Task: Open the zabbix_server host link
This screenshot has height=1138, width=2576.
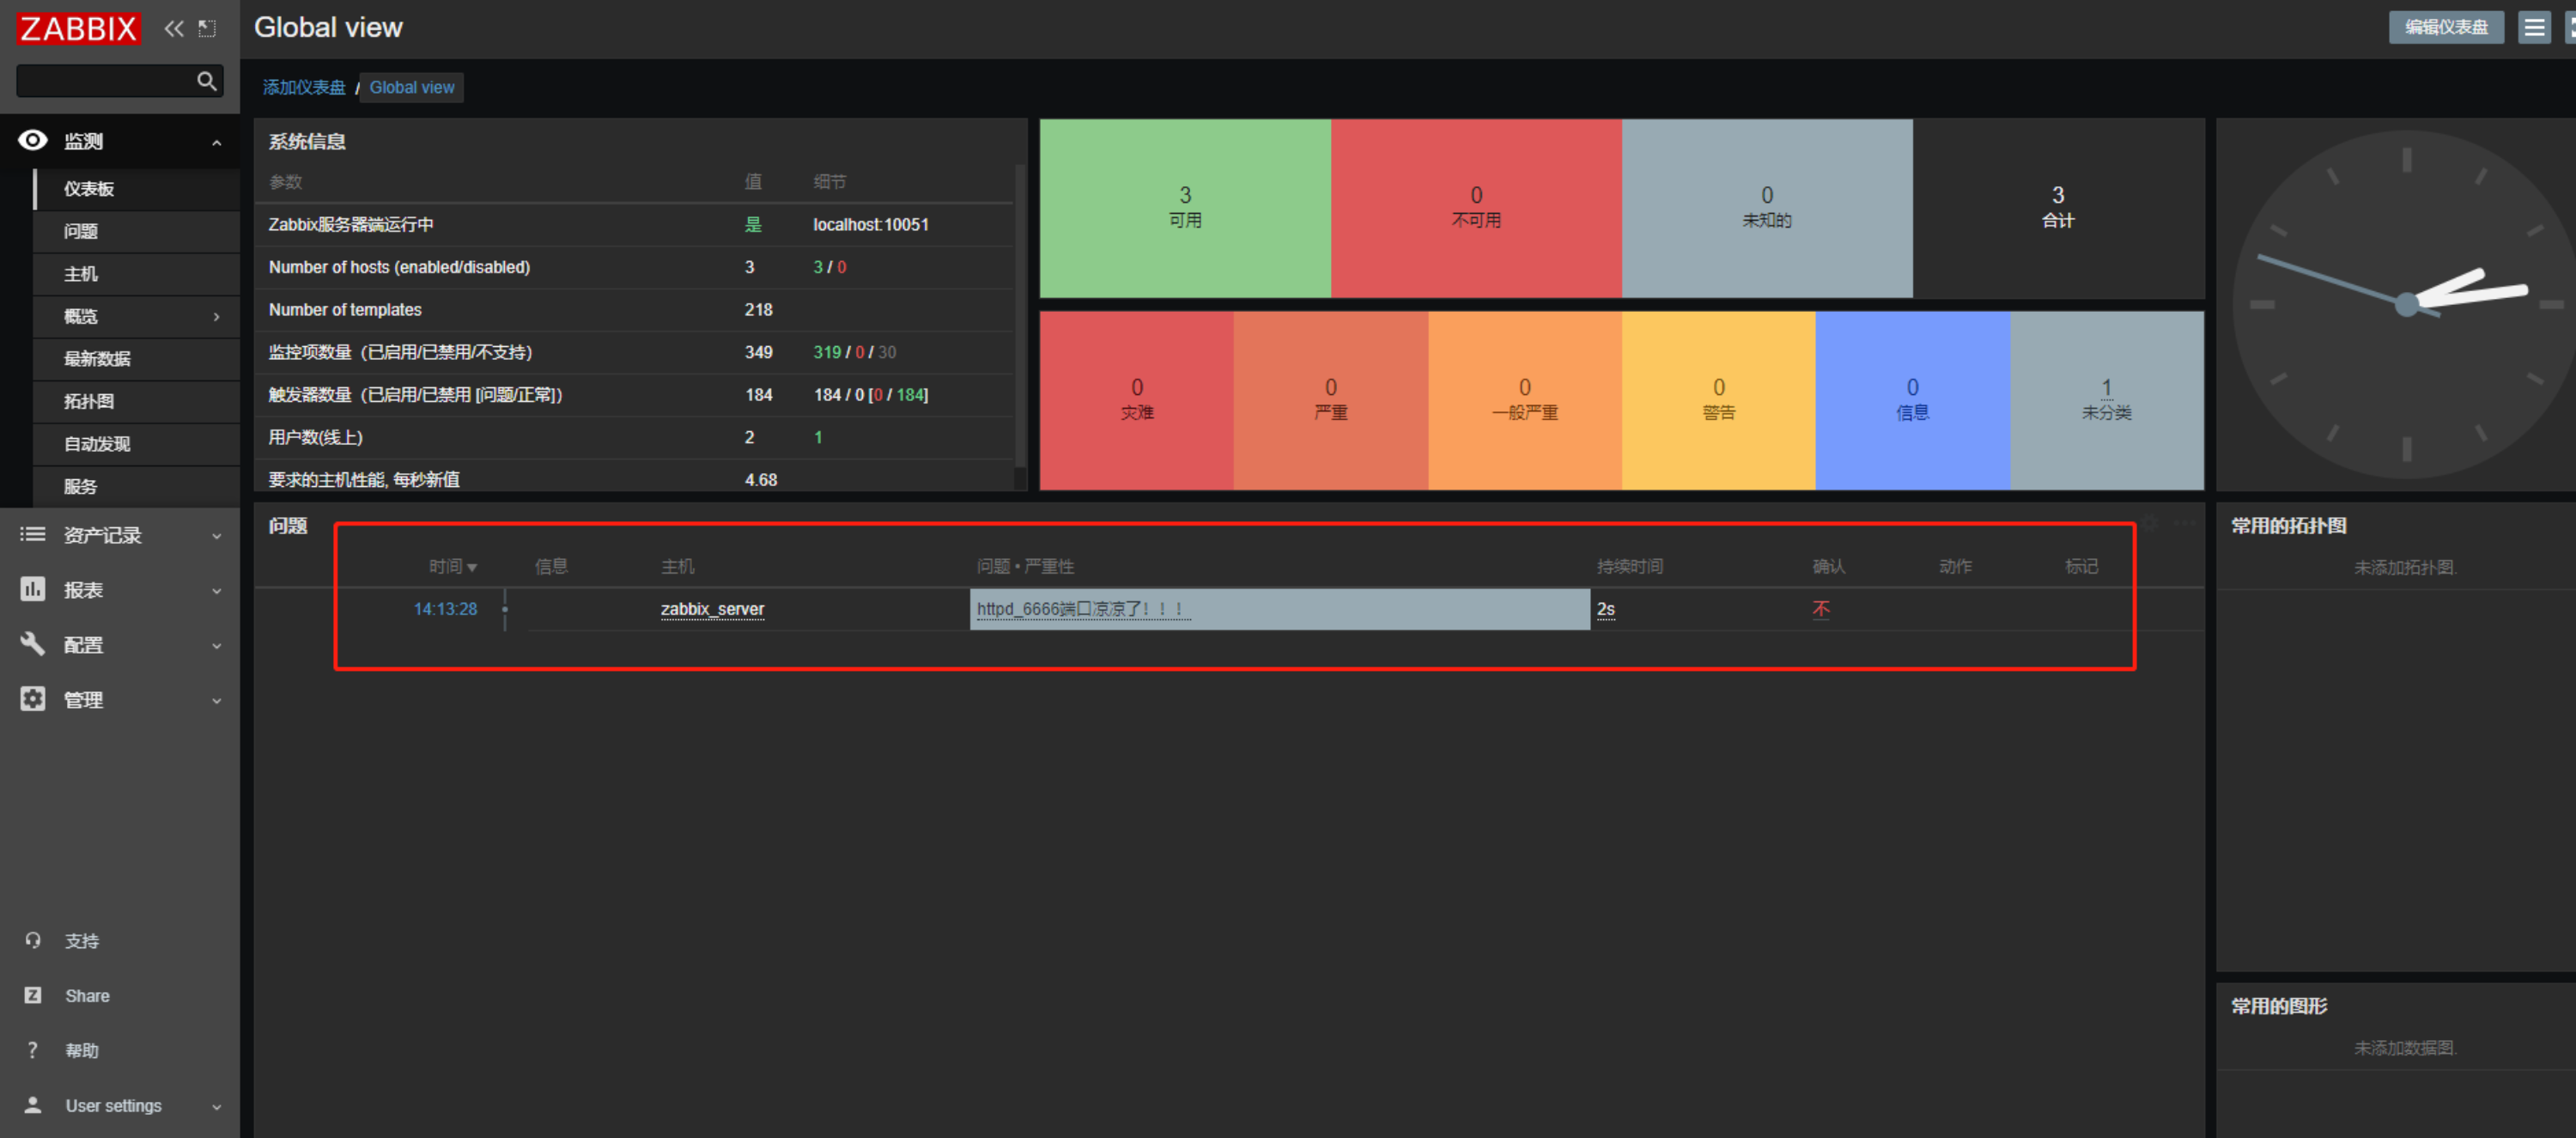Action: pyautogui.click(x=712, y=609)
